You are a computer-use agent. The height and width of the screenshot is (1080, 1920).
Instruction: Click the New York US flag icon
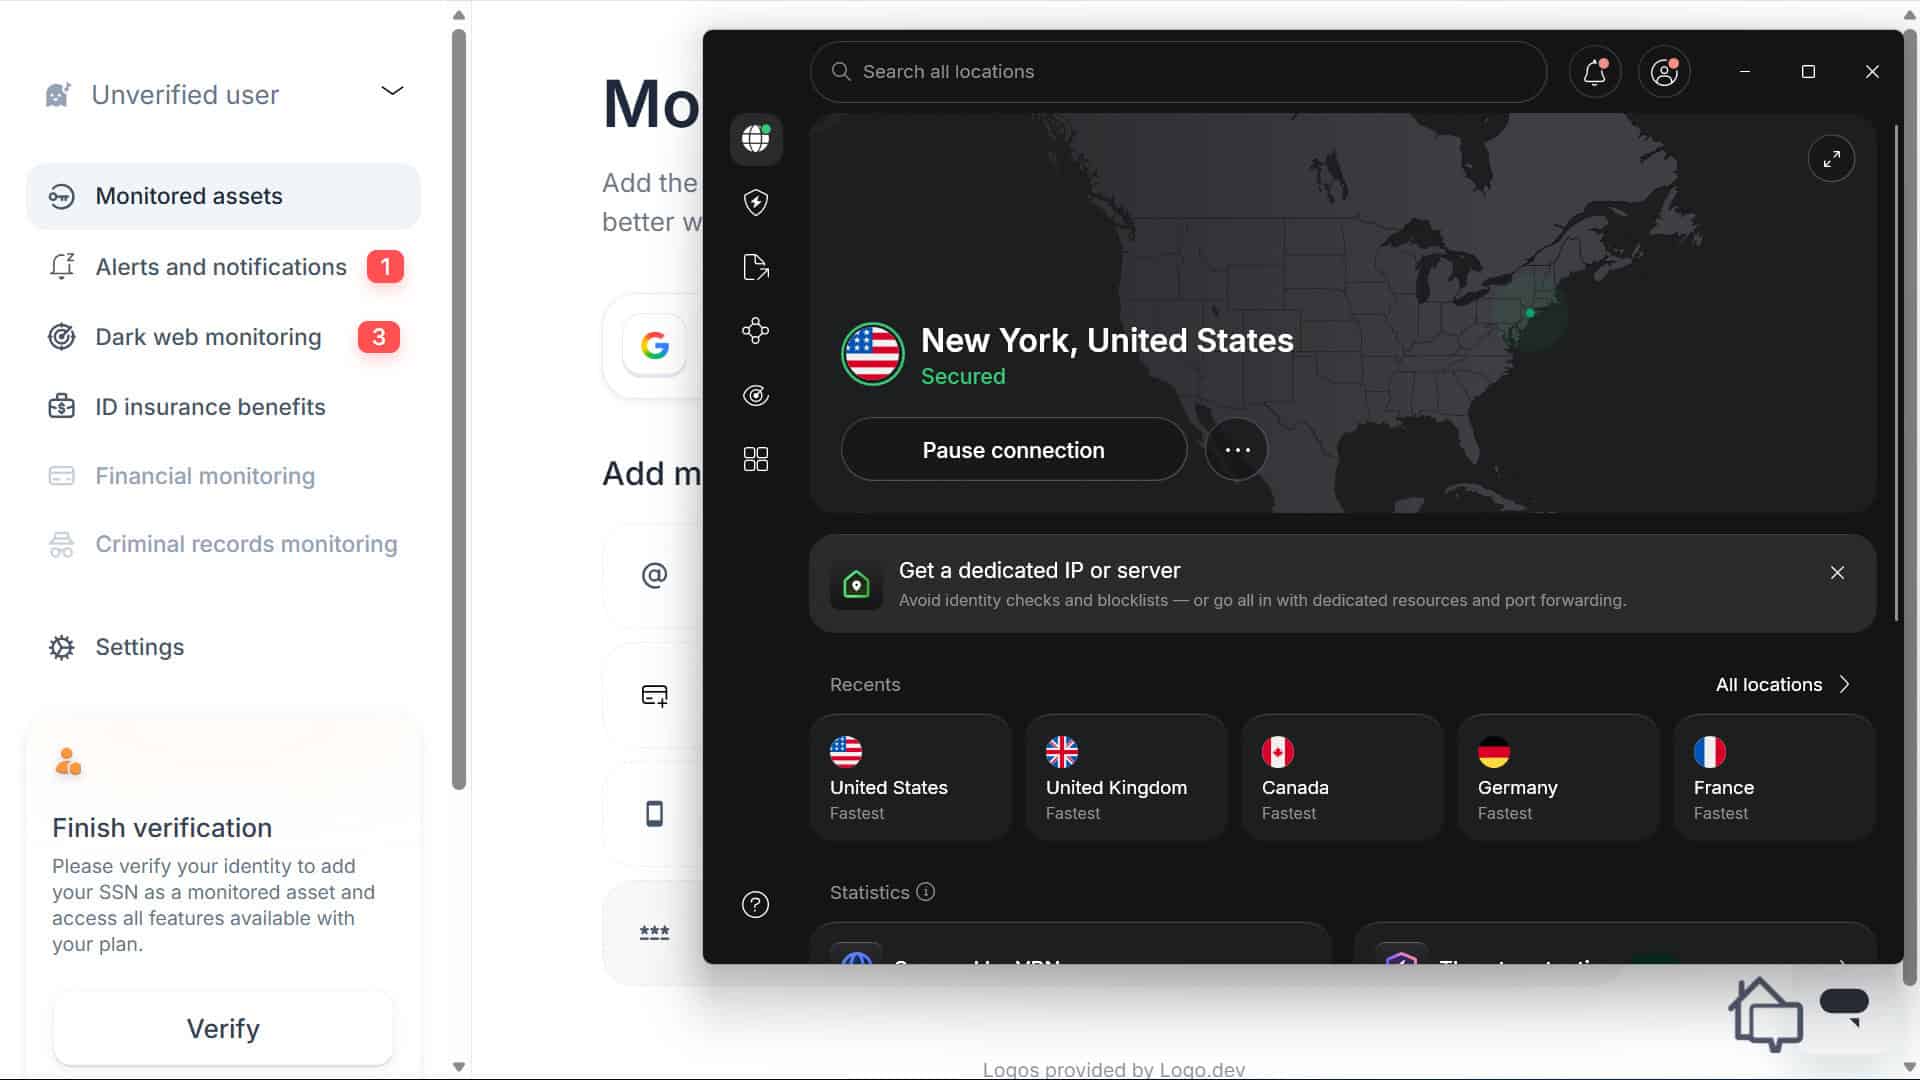click(872, 354)
